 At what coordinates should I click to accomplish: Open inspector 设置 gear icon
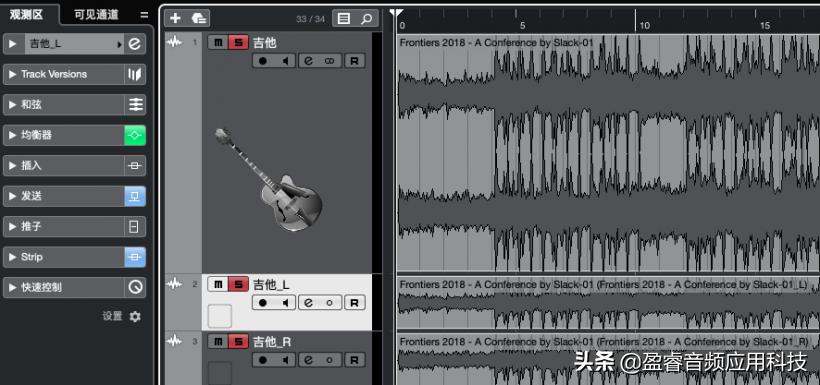pos(135,316)
